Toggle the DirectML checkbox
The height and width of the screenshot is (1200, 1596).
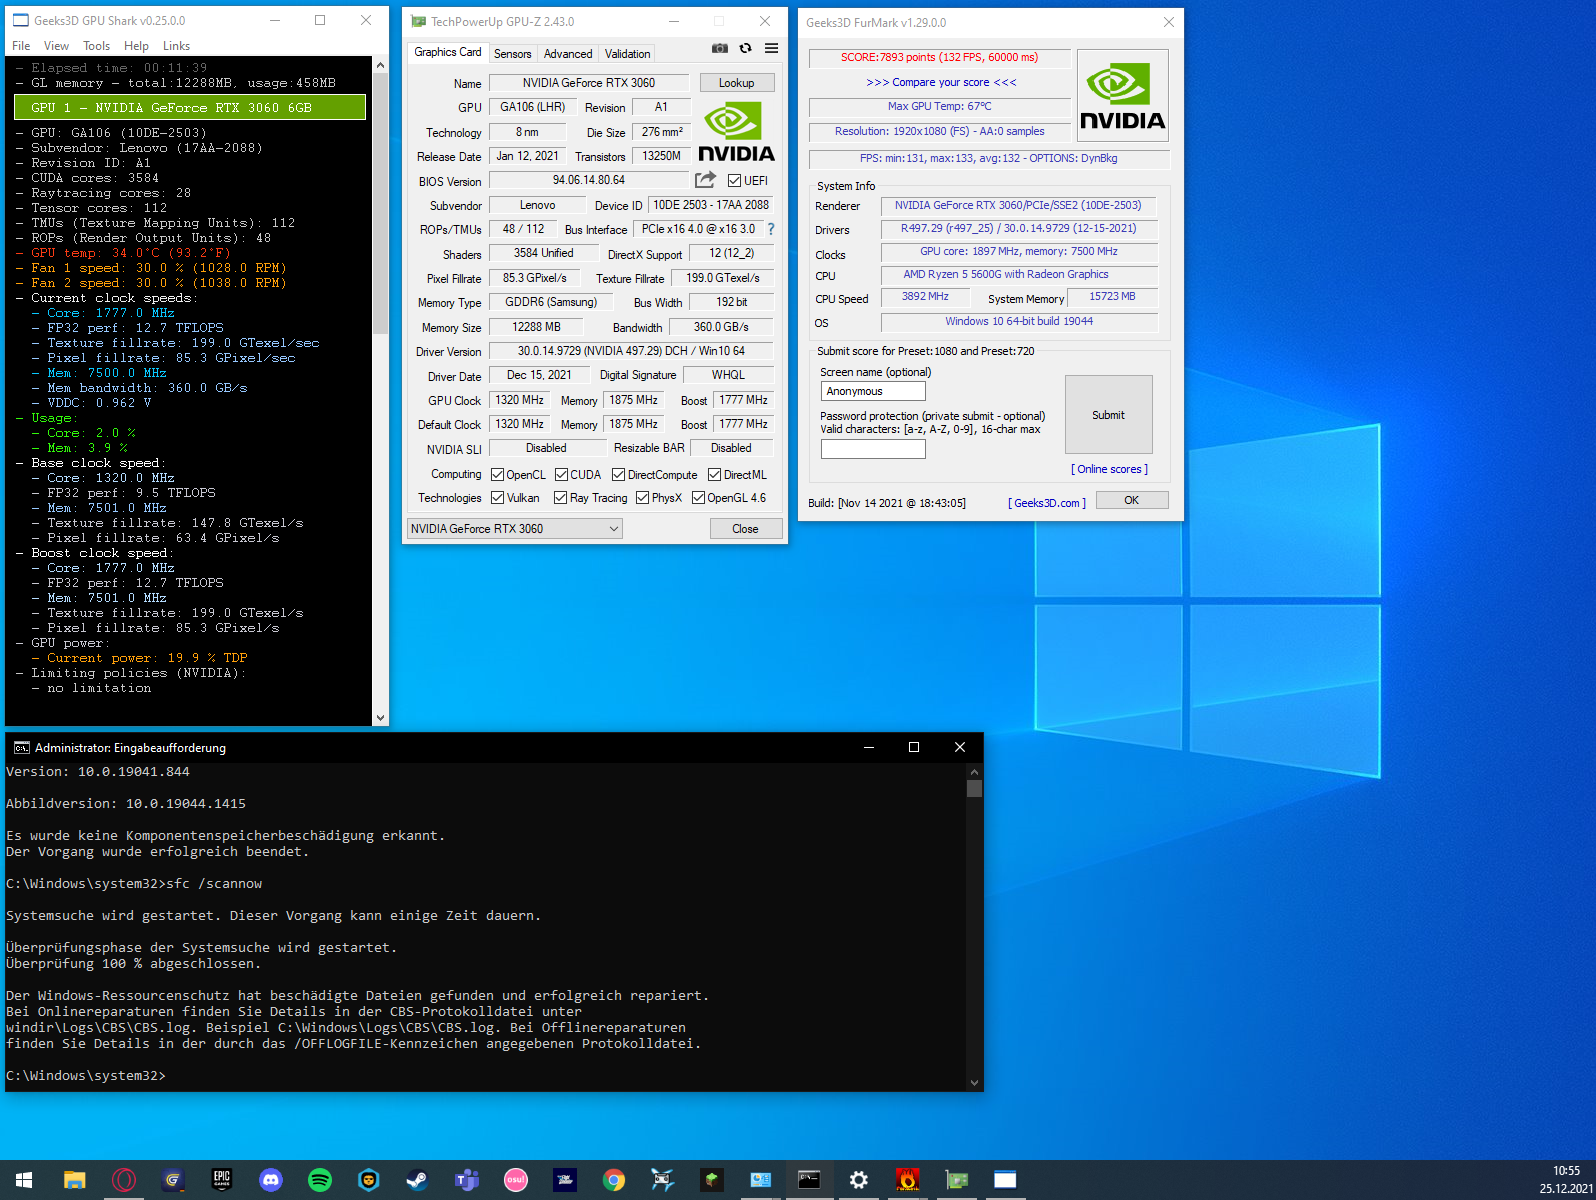(715, 475)
